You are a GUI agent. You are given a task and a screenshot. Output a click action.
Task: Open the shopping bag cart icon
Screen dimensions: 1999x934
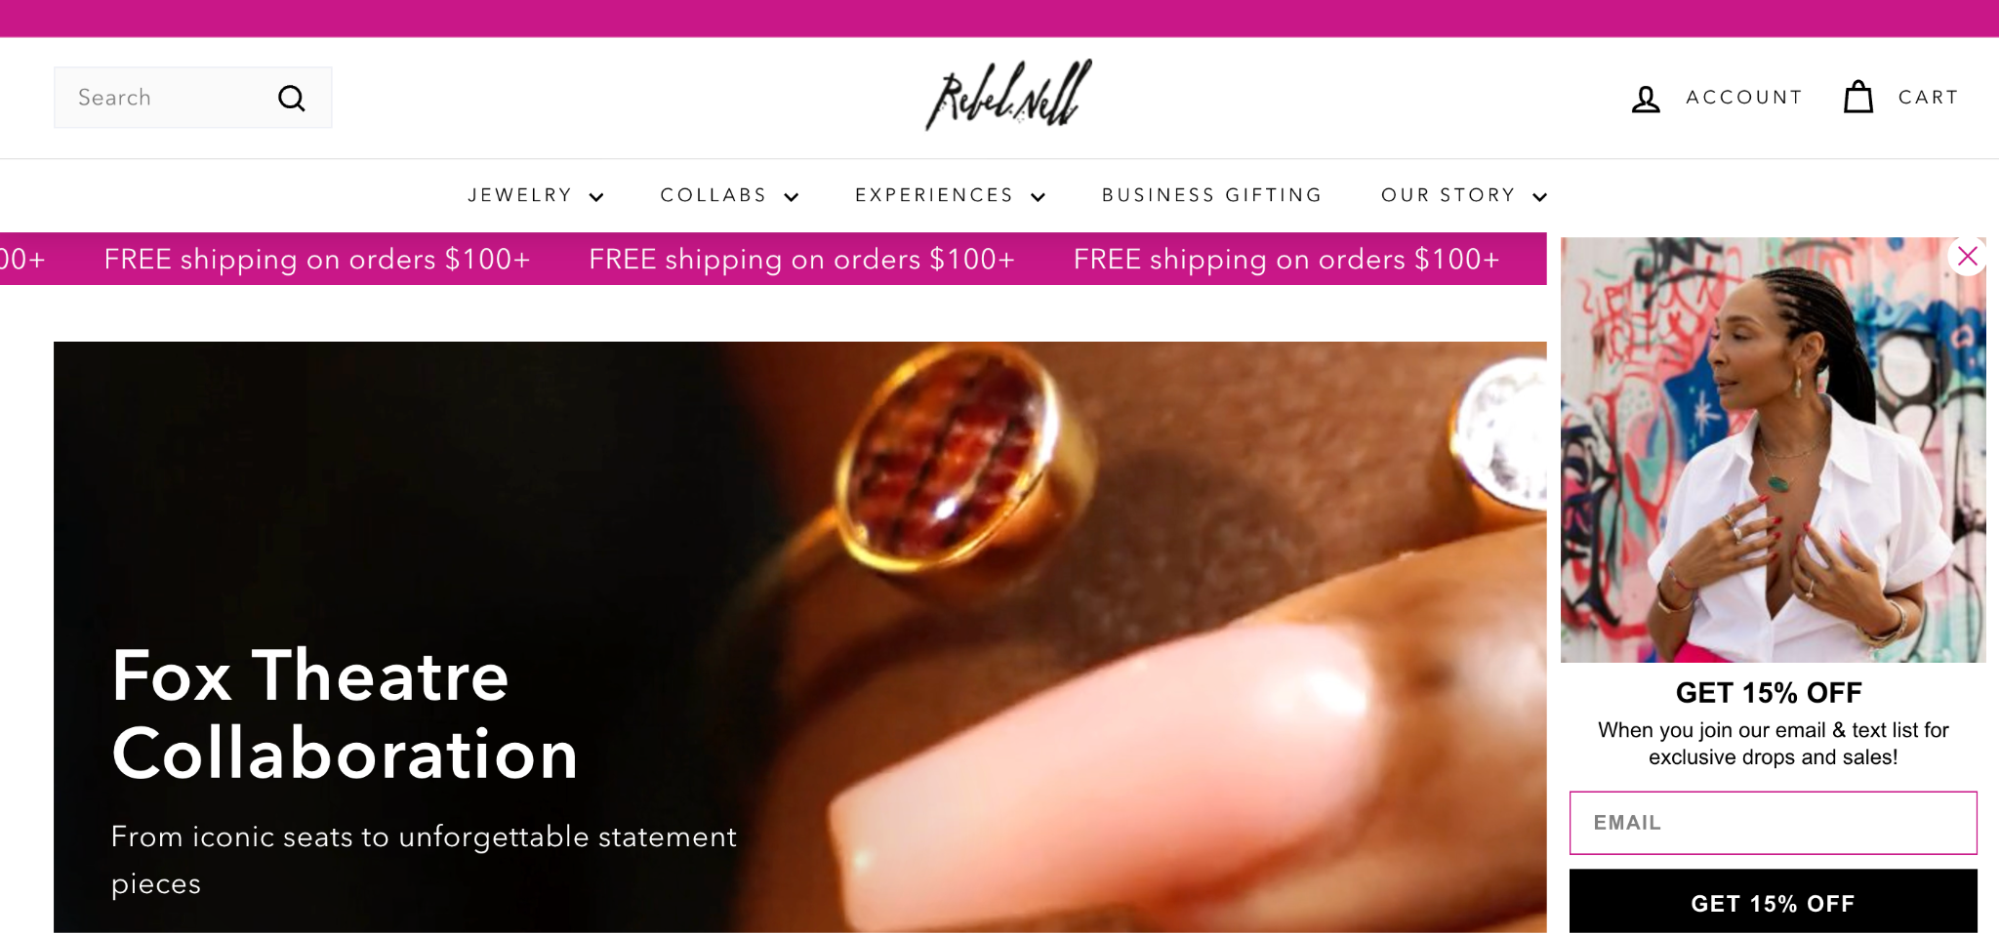coord(1857,97)
